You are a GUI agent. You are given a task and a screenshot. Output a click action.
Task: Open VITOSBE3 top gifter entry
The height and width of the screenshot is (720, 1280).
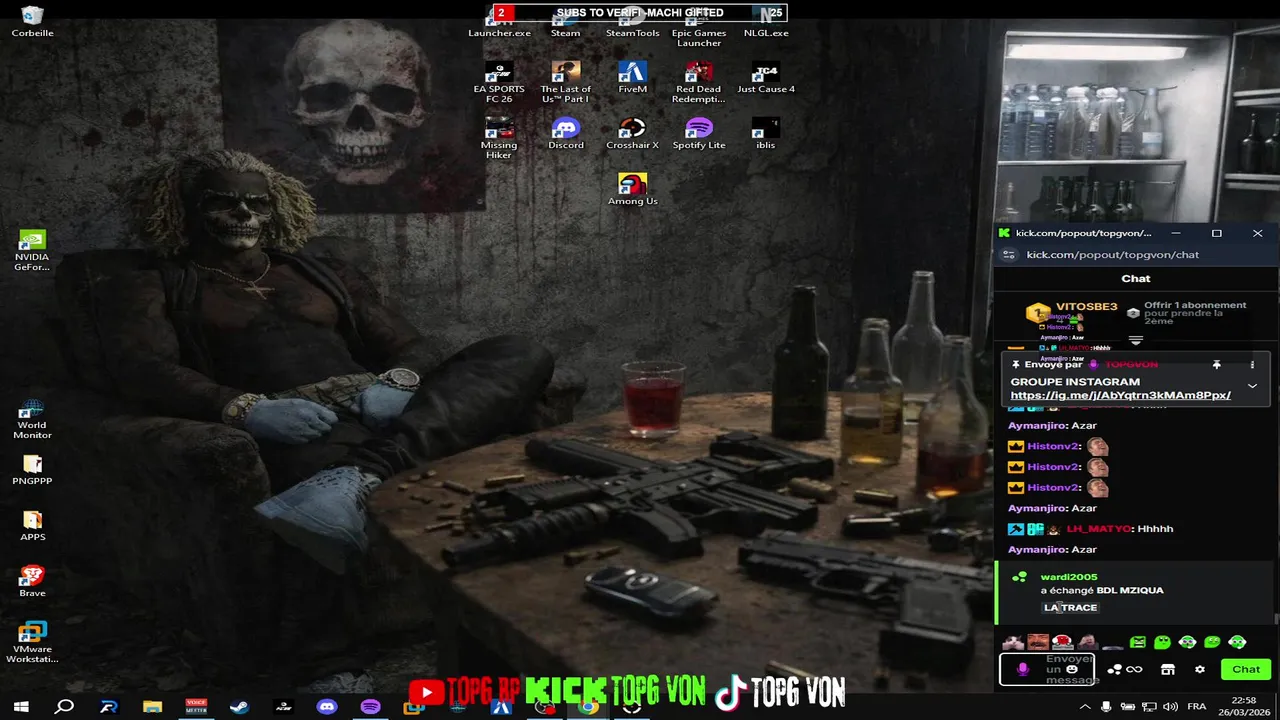click(1071, 312)
